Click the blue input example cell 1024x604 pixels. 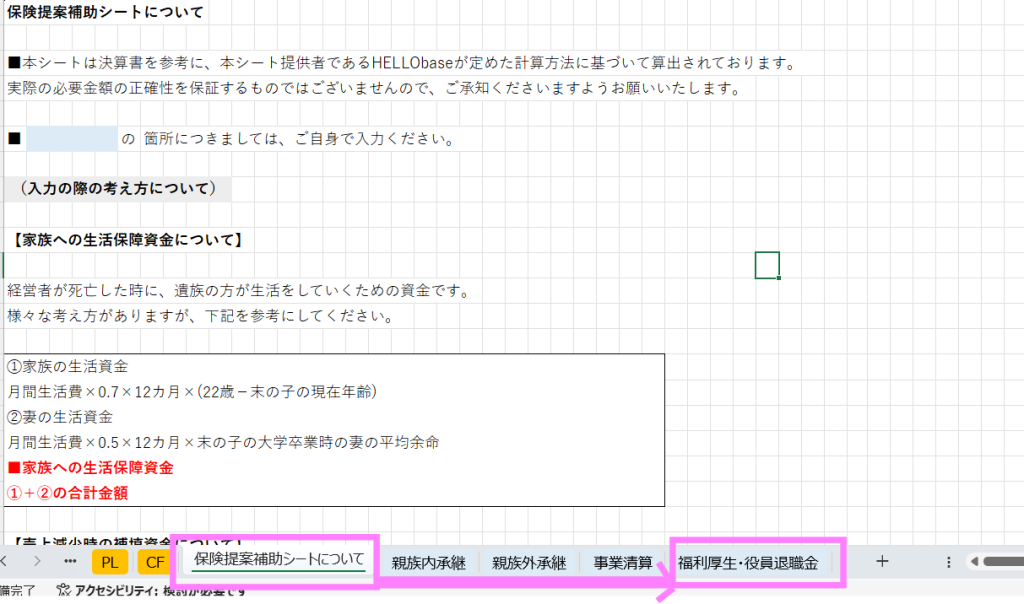click(72, 139)
